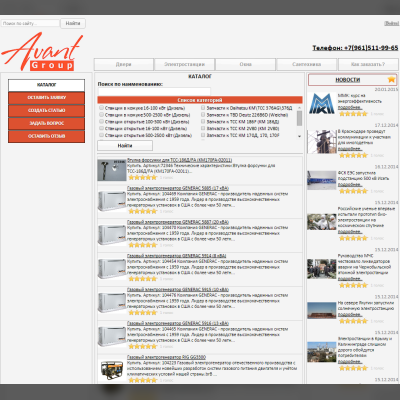The image size is (400, 400).
Task: Click the 'Поиск по наименованию' input field
Action: [x=154, y=91]
